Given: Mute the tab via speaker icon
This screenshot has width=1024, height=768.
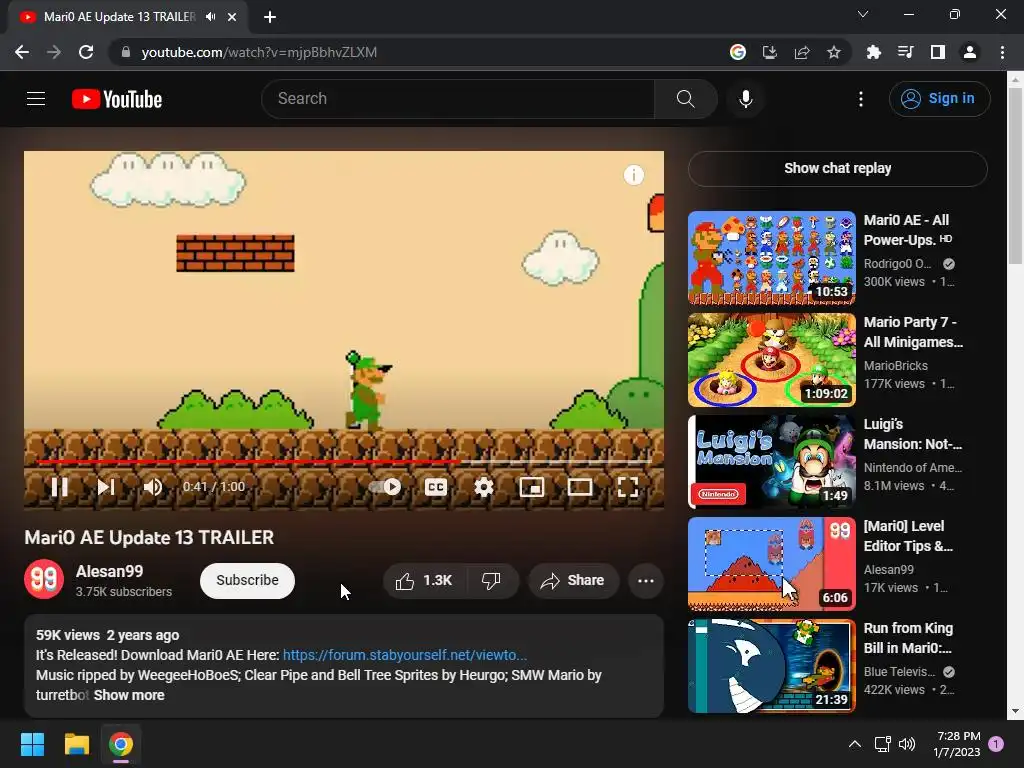Looking at the screenshot, I should tap(210, 17).
